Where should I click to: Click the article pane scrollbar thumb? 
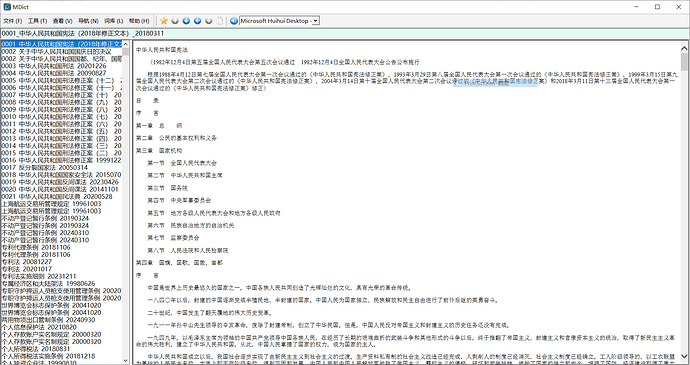tap(684, 62)
